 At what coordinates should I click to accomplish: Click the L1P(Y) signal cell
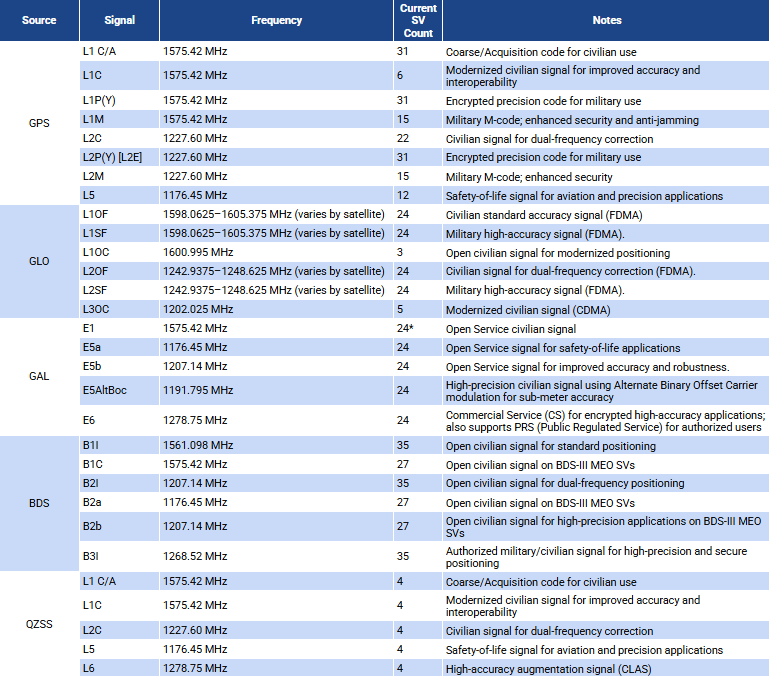click(x=119, y=100)
